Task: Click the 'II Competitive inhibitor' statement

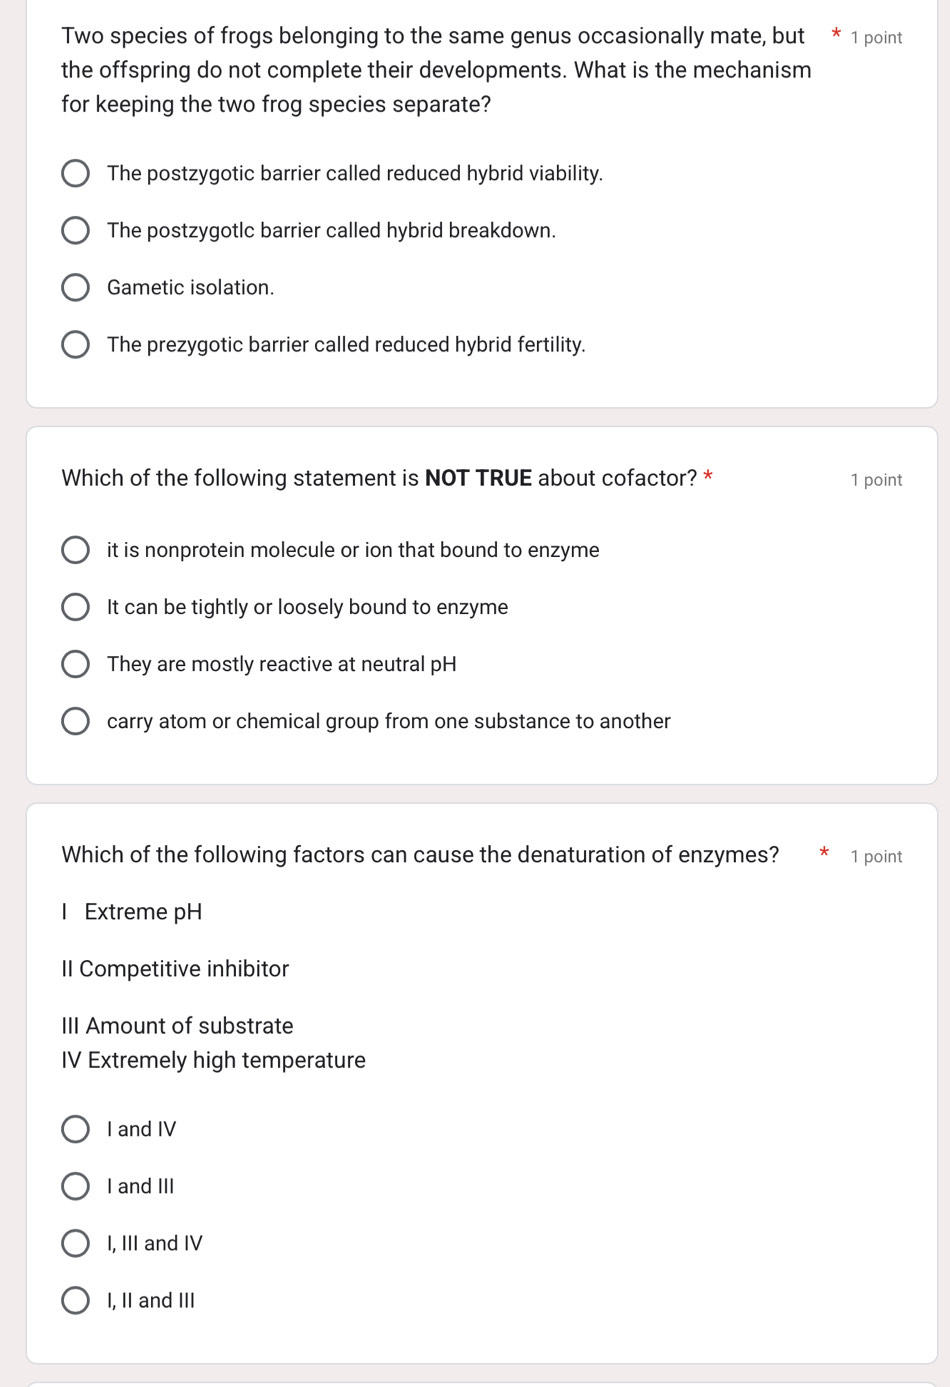Action: point(175,969)
